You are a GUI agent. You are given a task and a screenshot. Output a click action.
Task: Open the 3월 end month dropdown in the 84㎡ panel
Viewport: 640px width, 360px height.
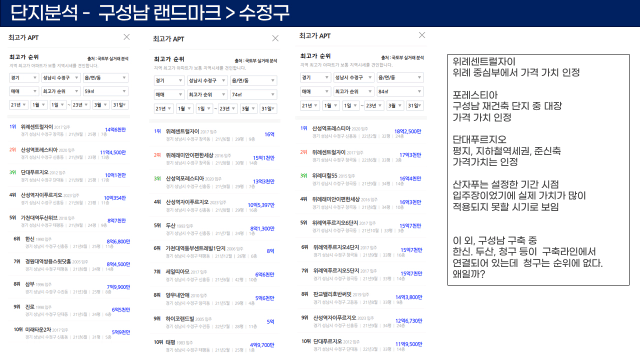[394, 105]
